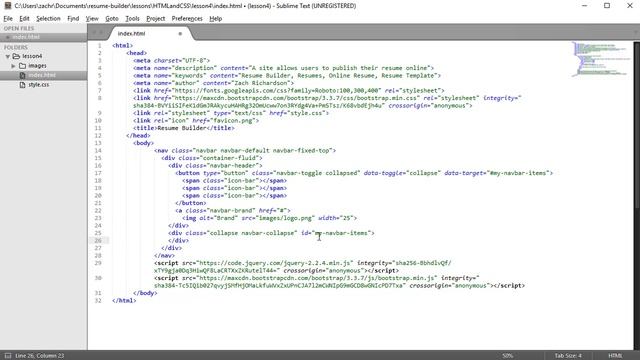Open the HTML syntax selector in status bar
The height and width of the screenshot is (360, 640).
(615, 356)
